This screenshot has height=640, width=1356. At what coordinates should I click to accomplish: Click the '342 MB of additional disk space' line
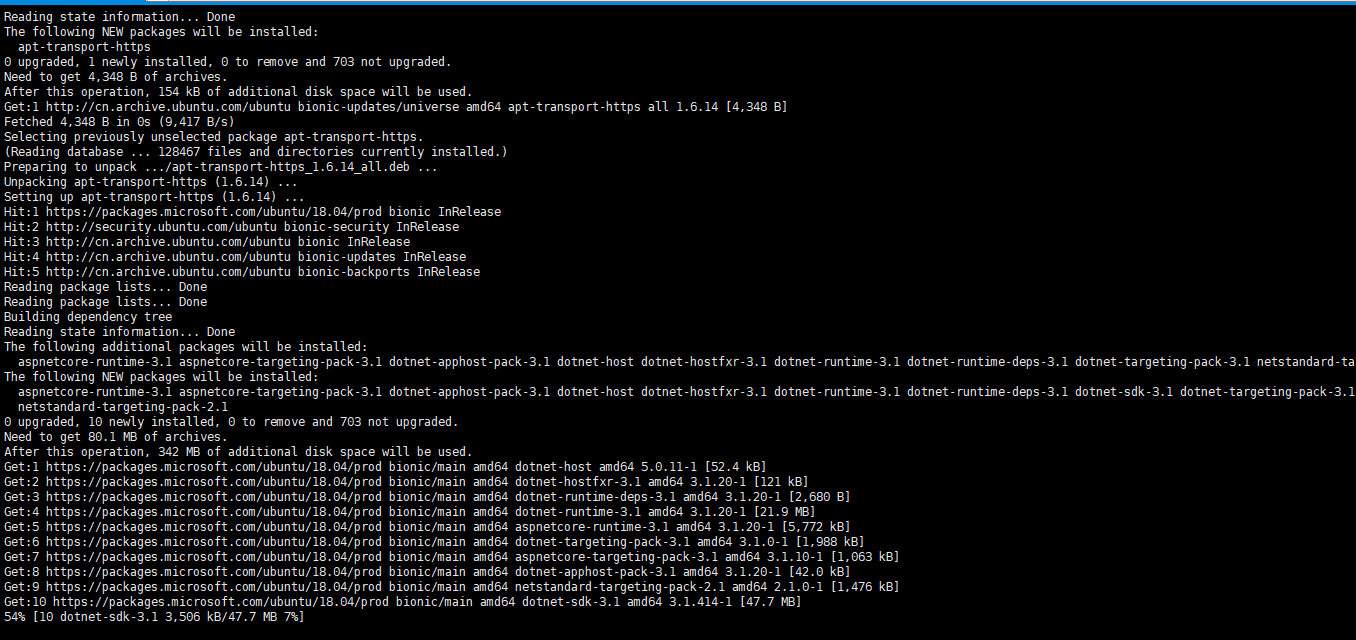[238, 452]
